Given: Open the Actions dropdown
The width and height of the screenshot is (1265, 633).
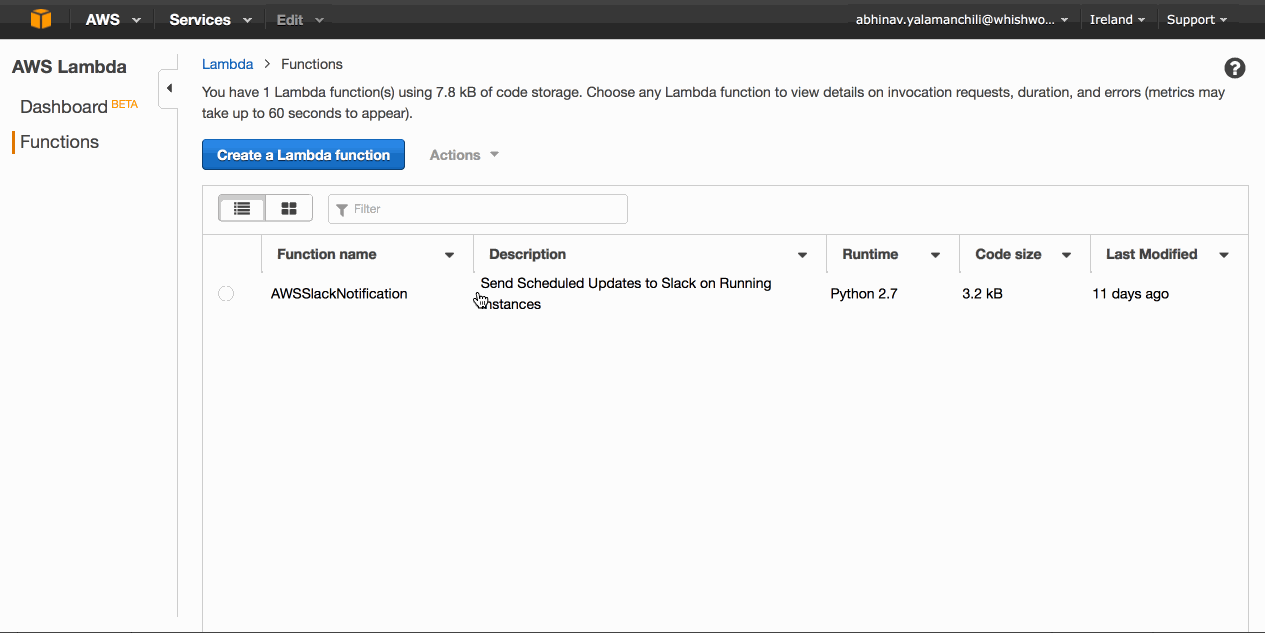Looking at the screenshot, I should click(x=464, y=155).
